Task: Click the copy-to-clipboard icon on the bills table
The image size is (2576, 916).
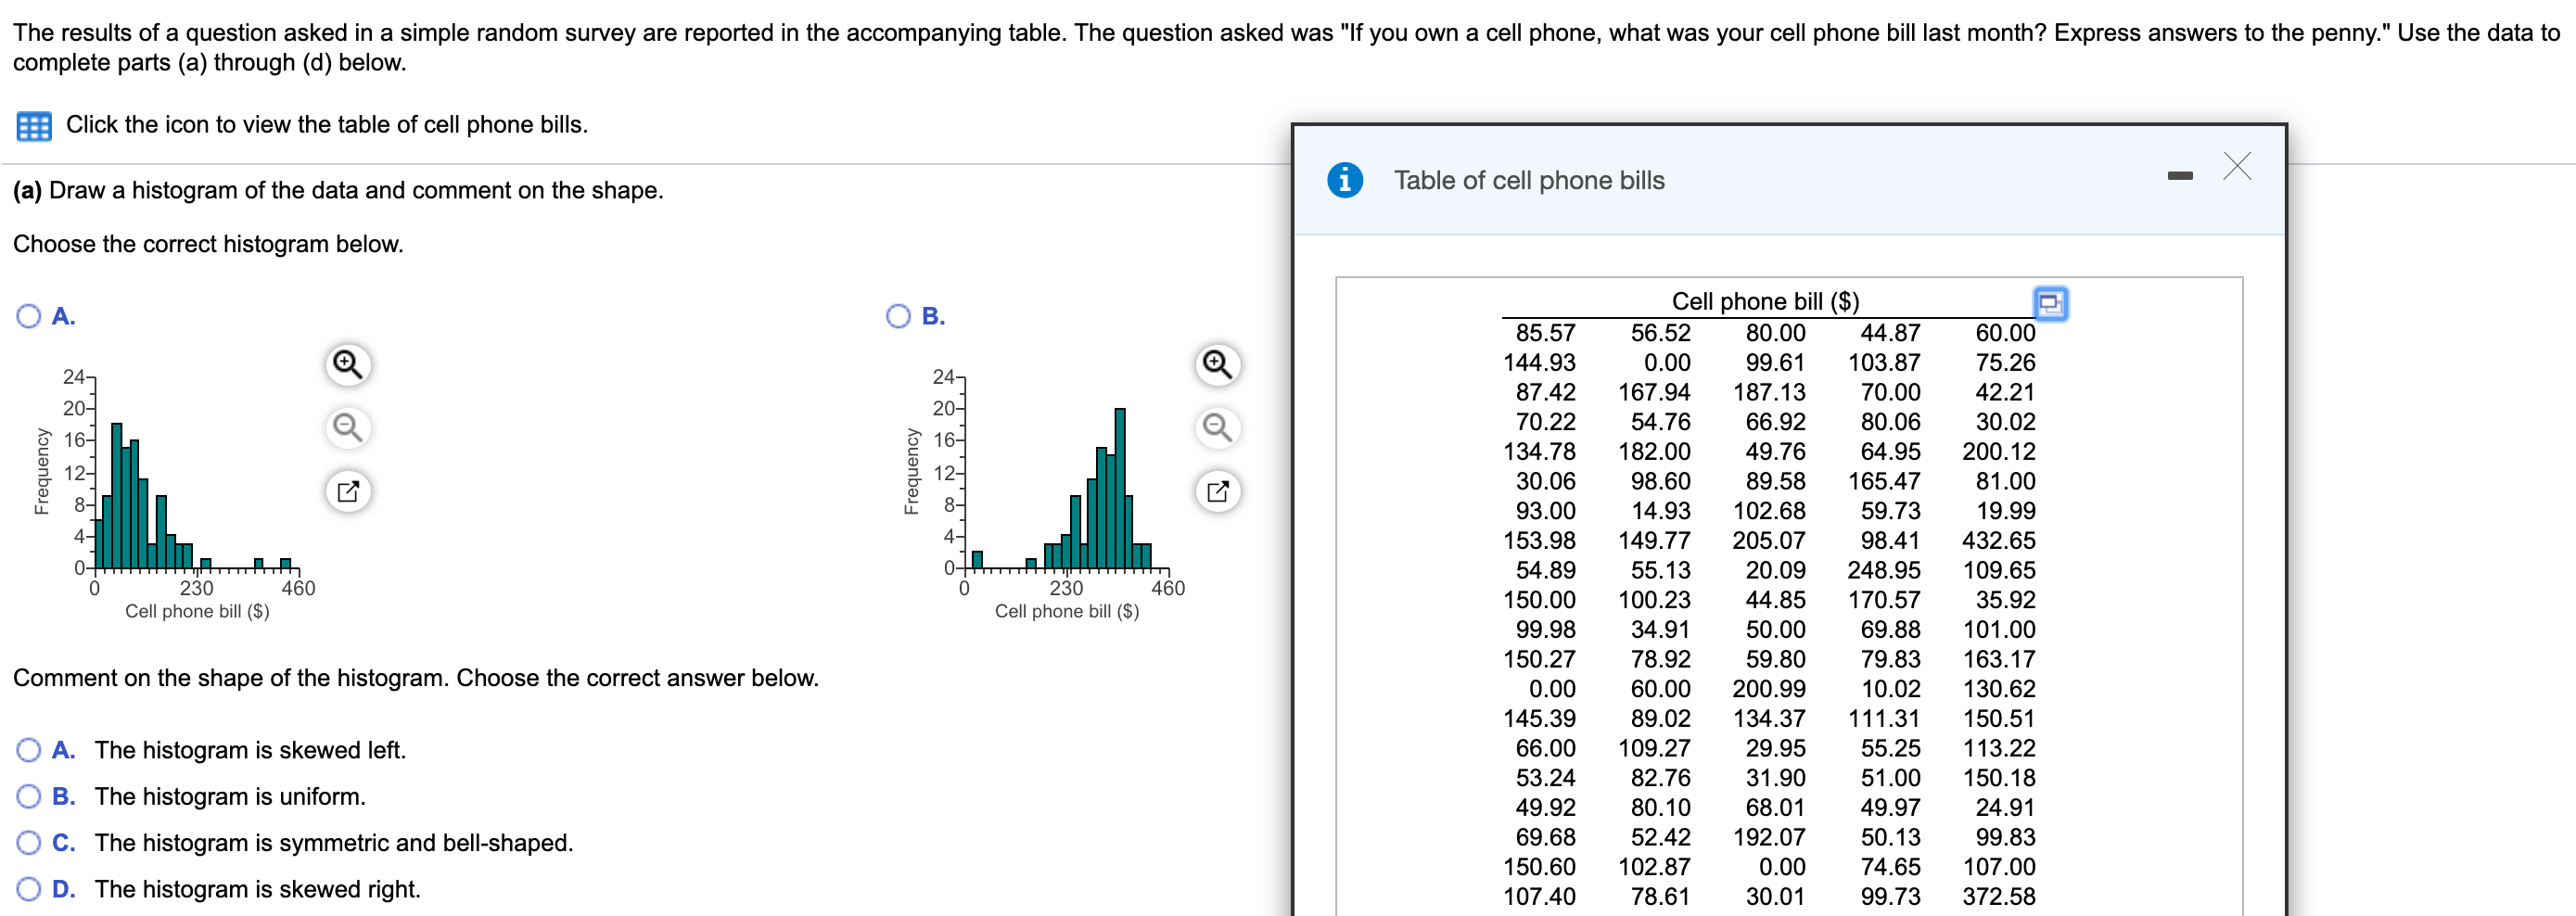Action: 2052,305
